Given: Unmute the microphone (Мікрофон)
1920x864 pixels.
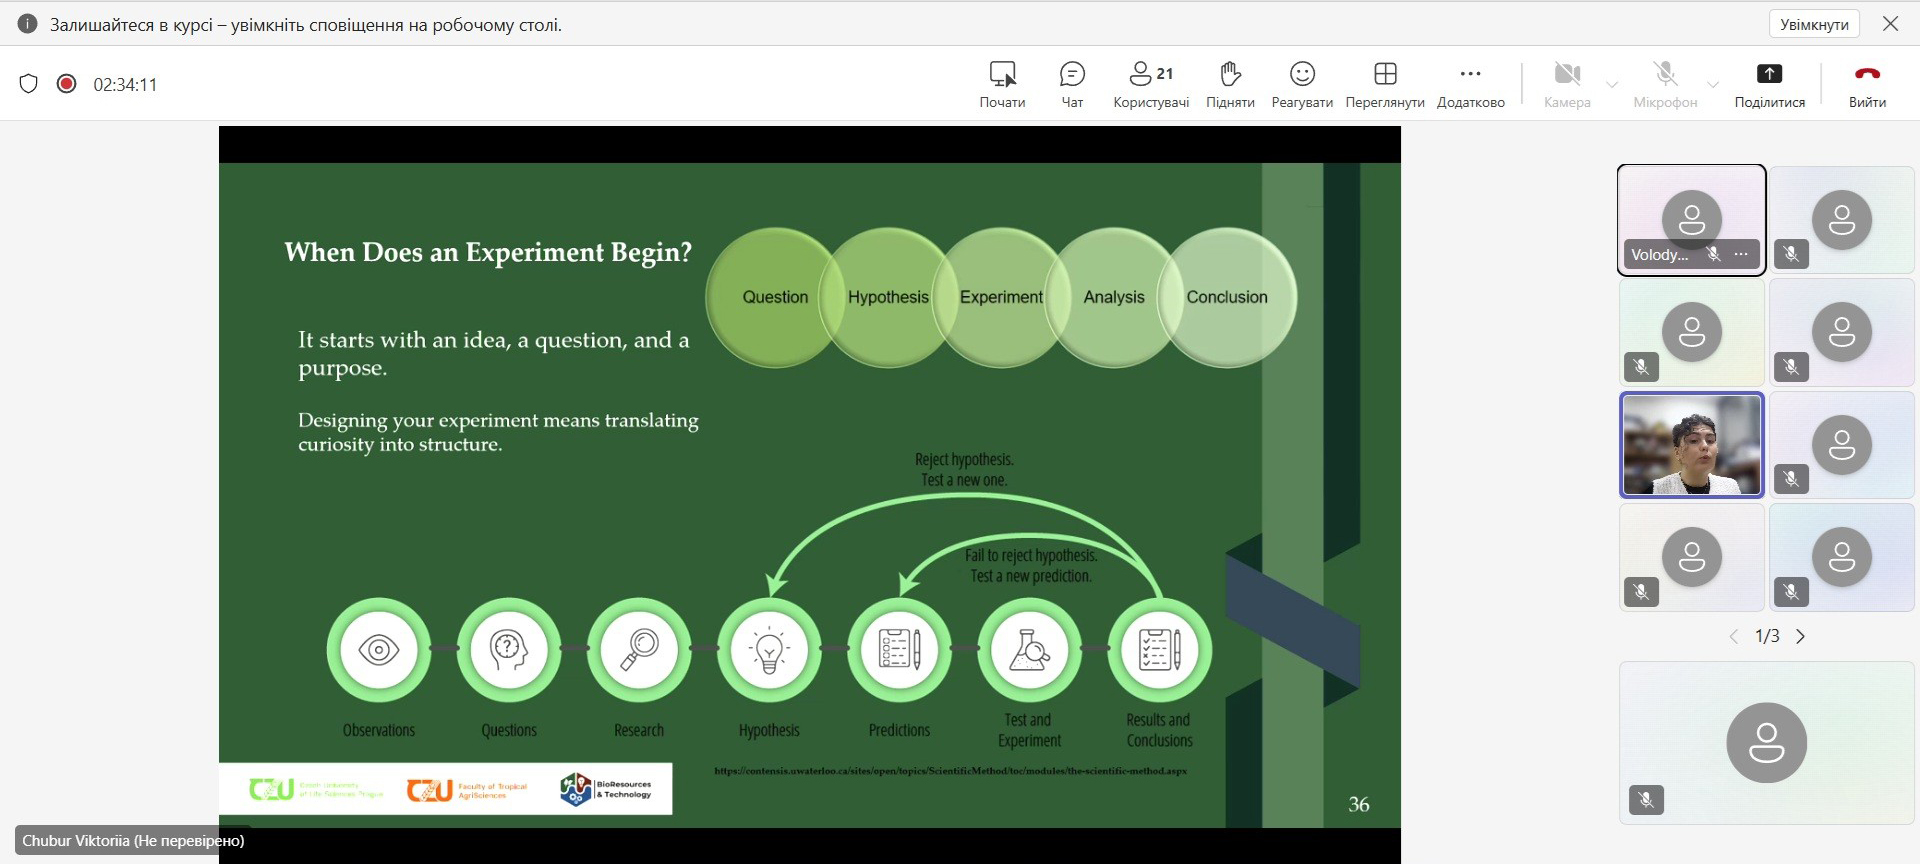Looking at the screenshot, I should (1664, 84).
